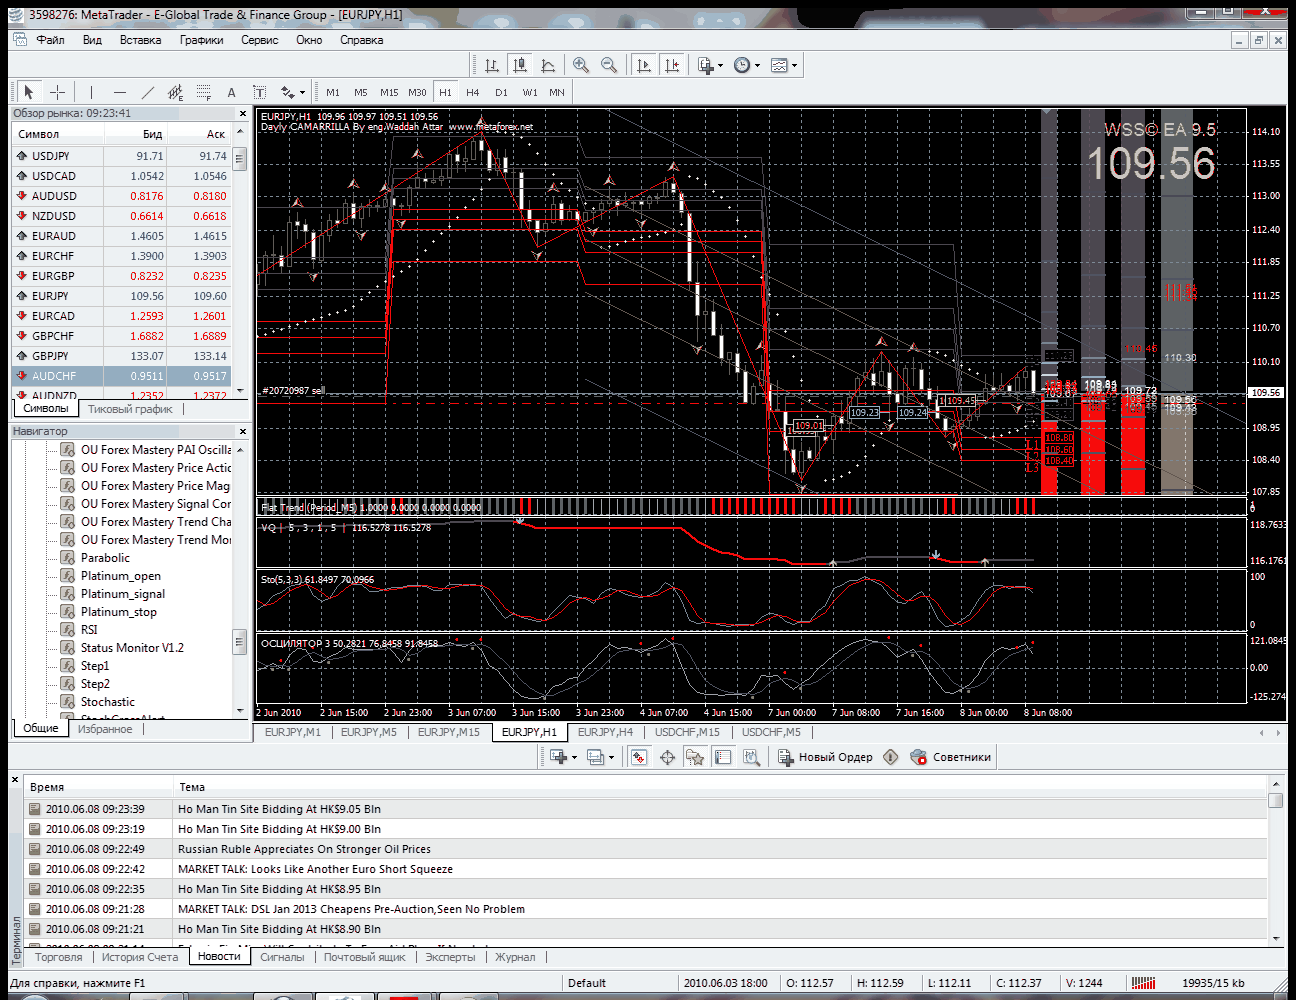Sort market watch by Бид column
Image resolution: width=1296 pixels, height=1000 pixels.
136,134
